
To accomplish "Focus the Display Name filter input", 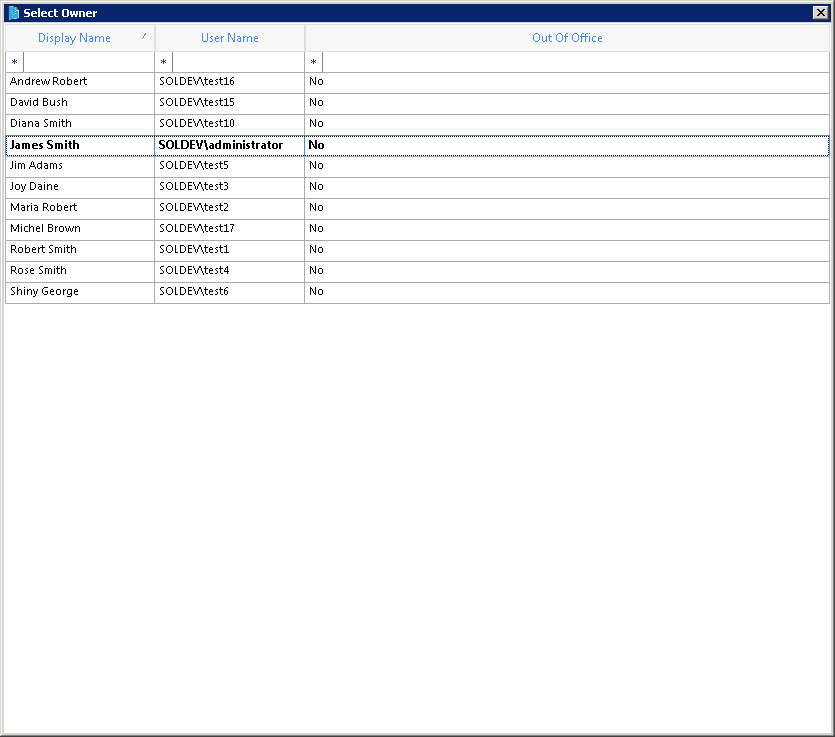I will tap(89, 62).
